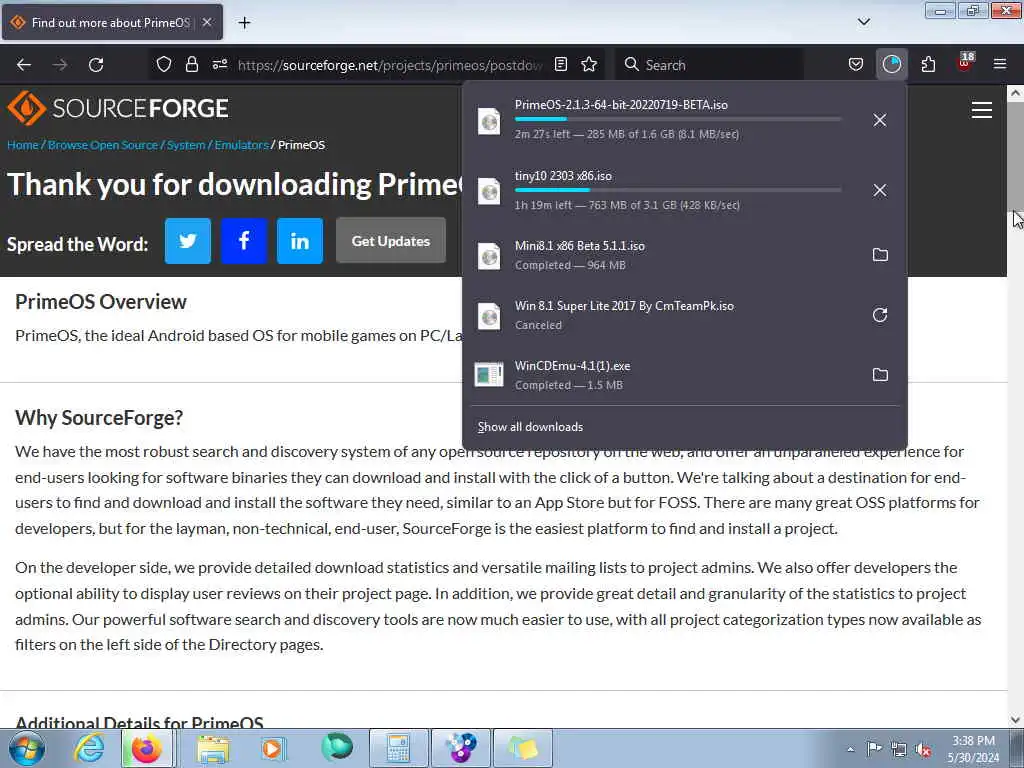1024x768 pixels.
Task: Toggle reader view icon in address bar
Action: pyautogui.click(x=560, y=65)
